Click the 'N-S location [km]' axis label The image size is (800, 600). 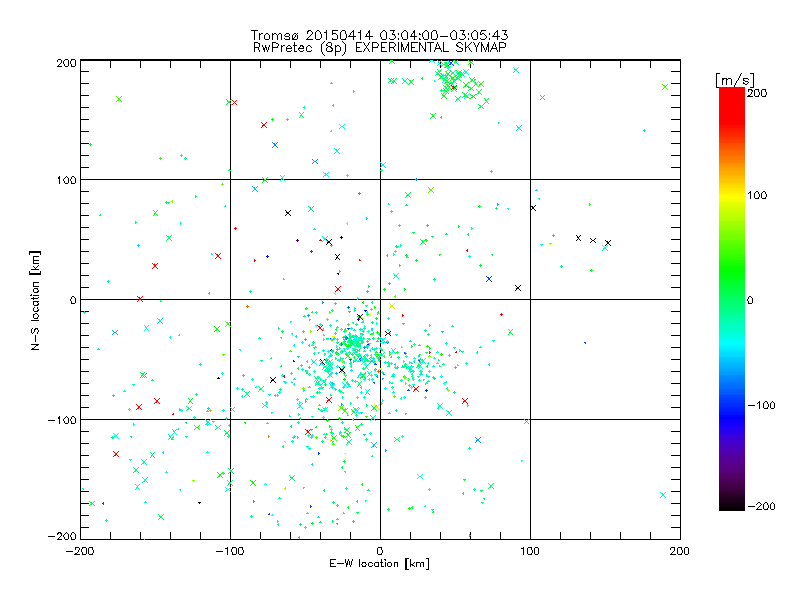35,300
